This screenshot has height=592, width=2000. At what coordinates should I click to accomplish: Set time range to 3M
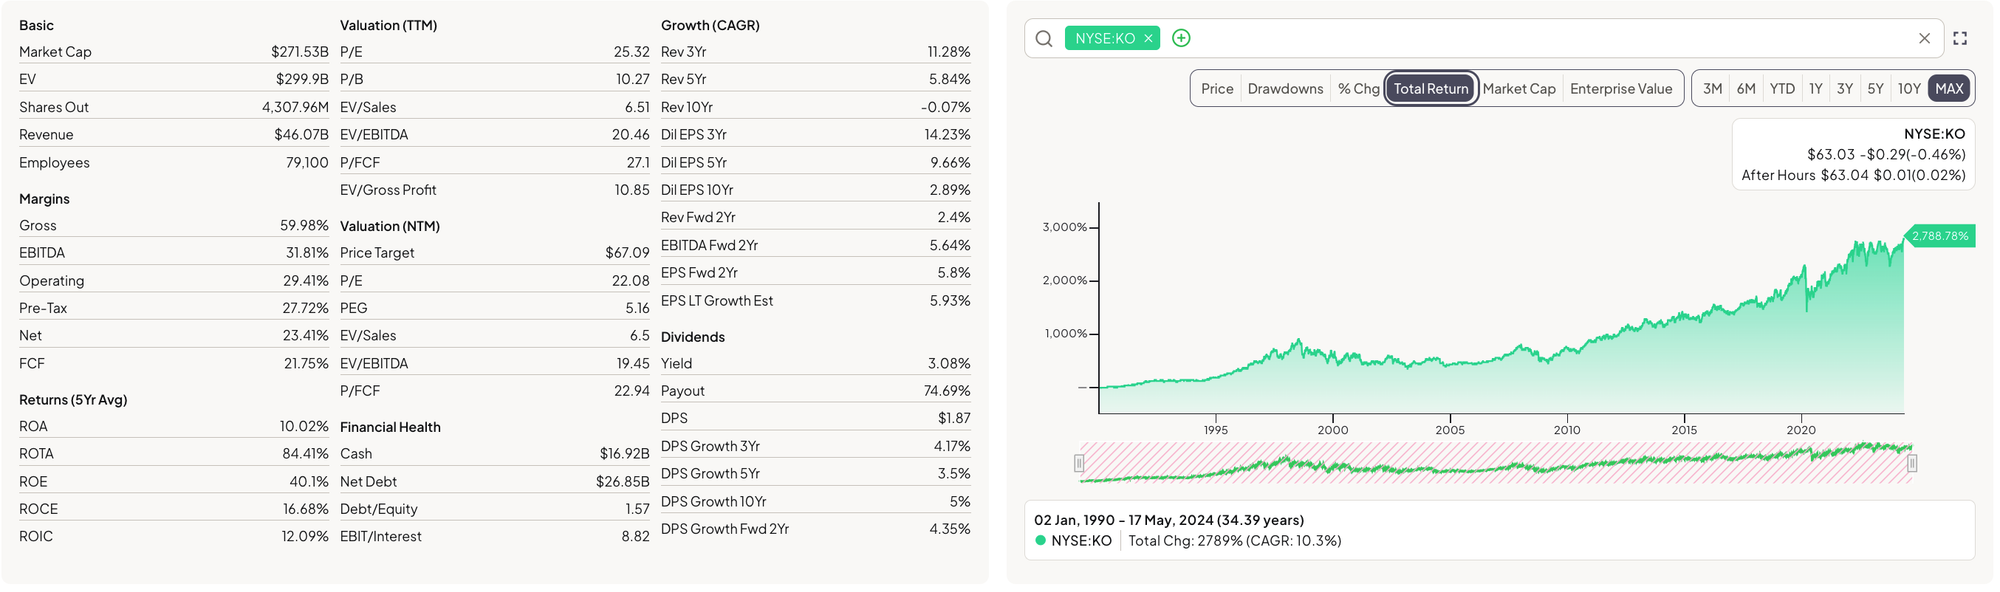[x=1712, y=89]
